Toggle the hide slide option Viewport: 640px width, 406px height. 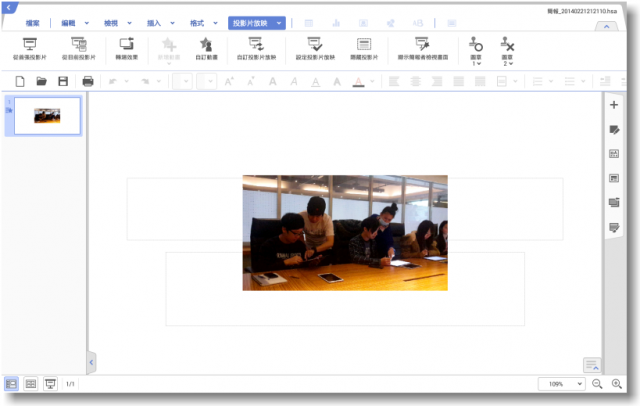(364, 49)
